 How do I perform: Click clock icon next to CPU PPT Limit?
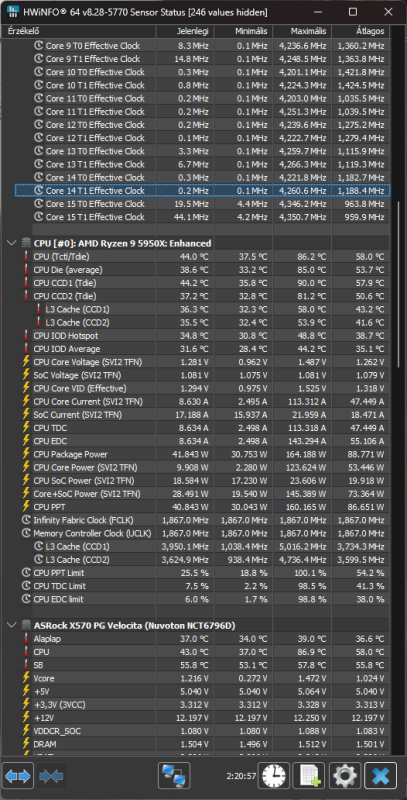pyautogui.click(x=27, y=573)
